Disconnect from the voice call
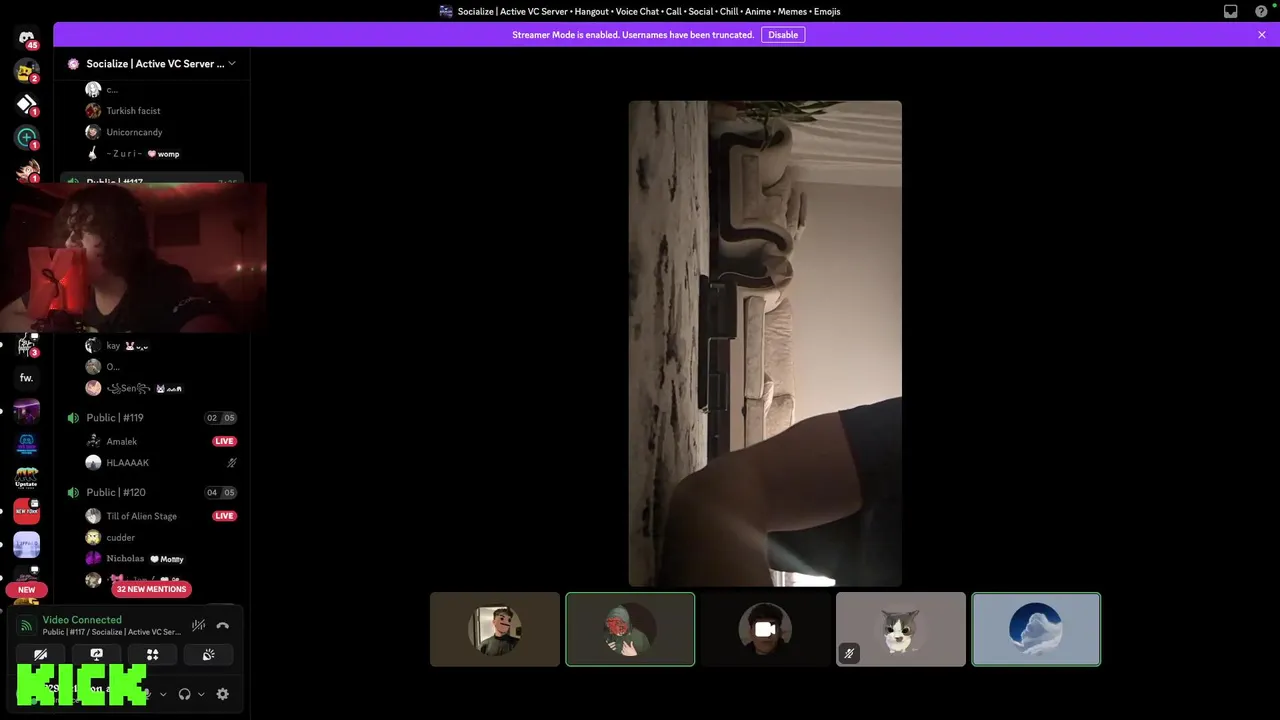1280x720 pixels. 223,626
